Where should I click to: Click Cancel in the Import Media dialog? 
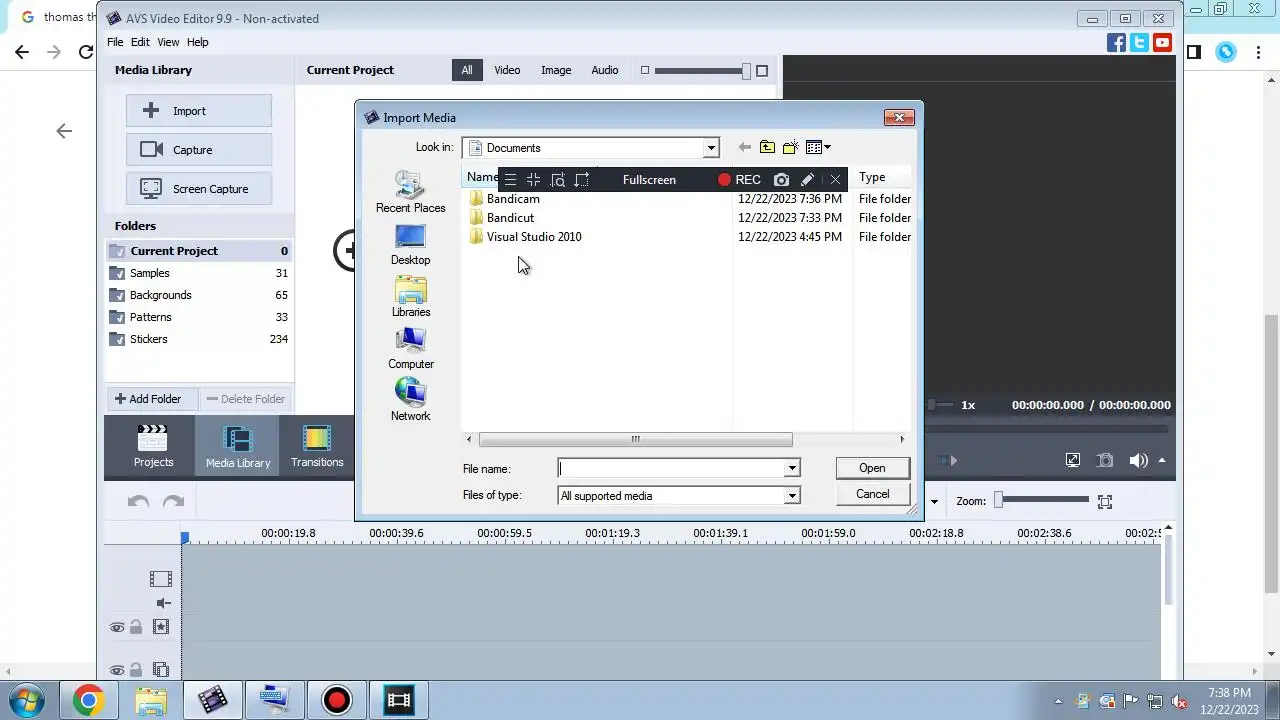pos(872,494)
